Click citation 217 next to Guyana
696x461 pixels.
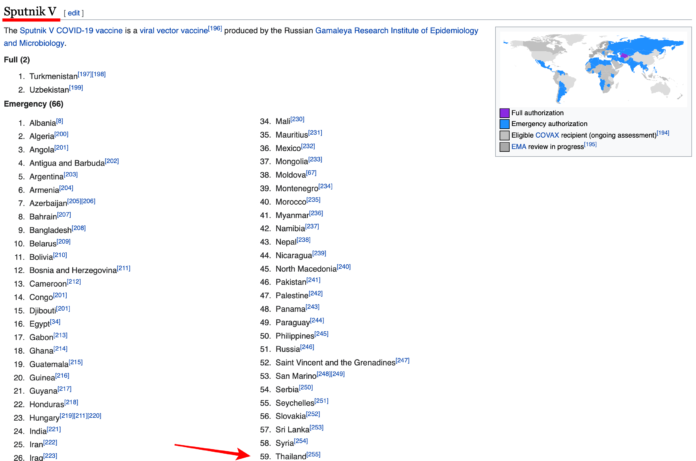click(64, 389)
